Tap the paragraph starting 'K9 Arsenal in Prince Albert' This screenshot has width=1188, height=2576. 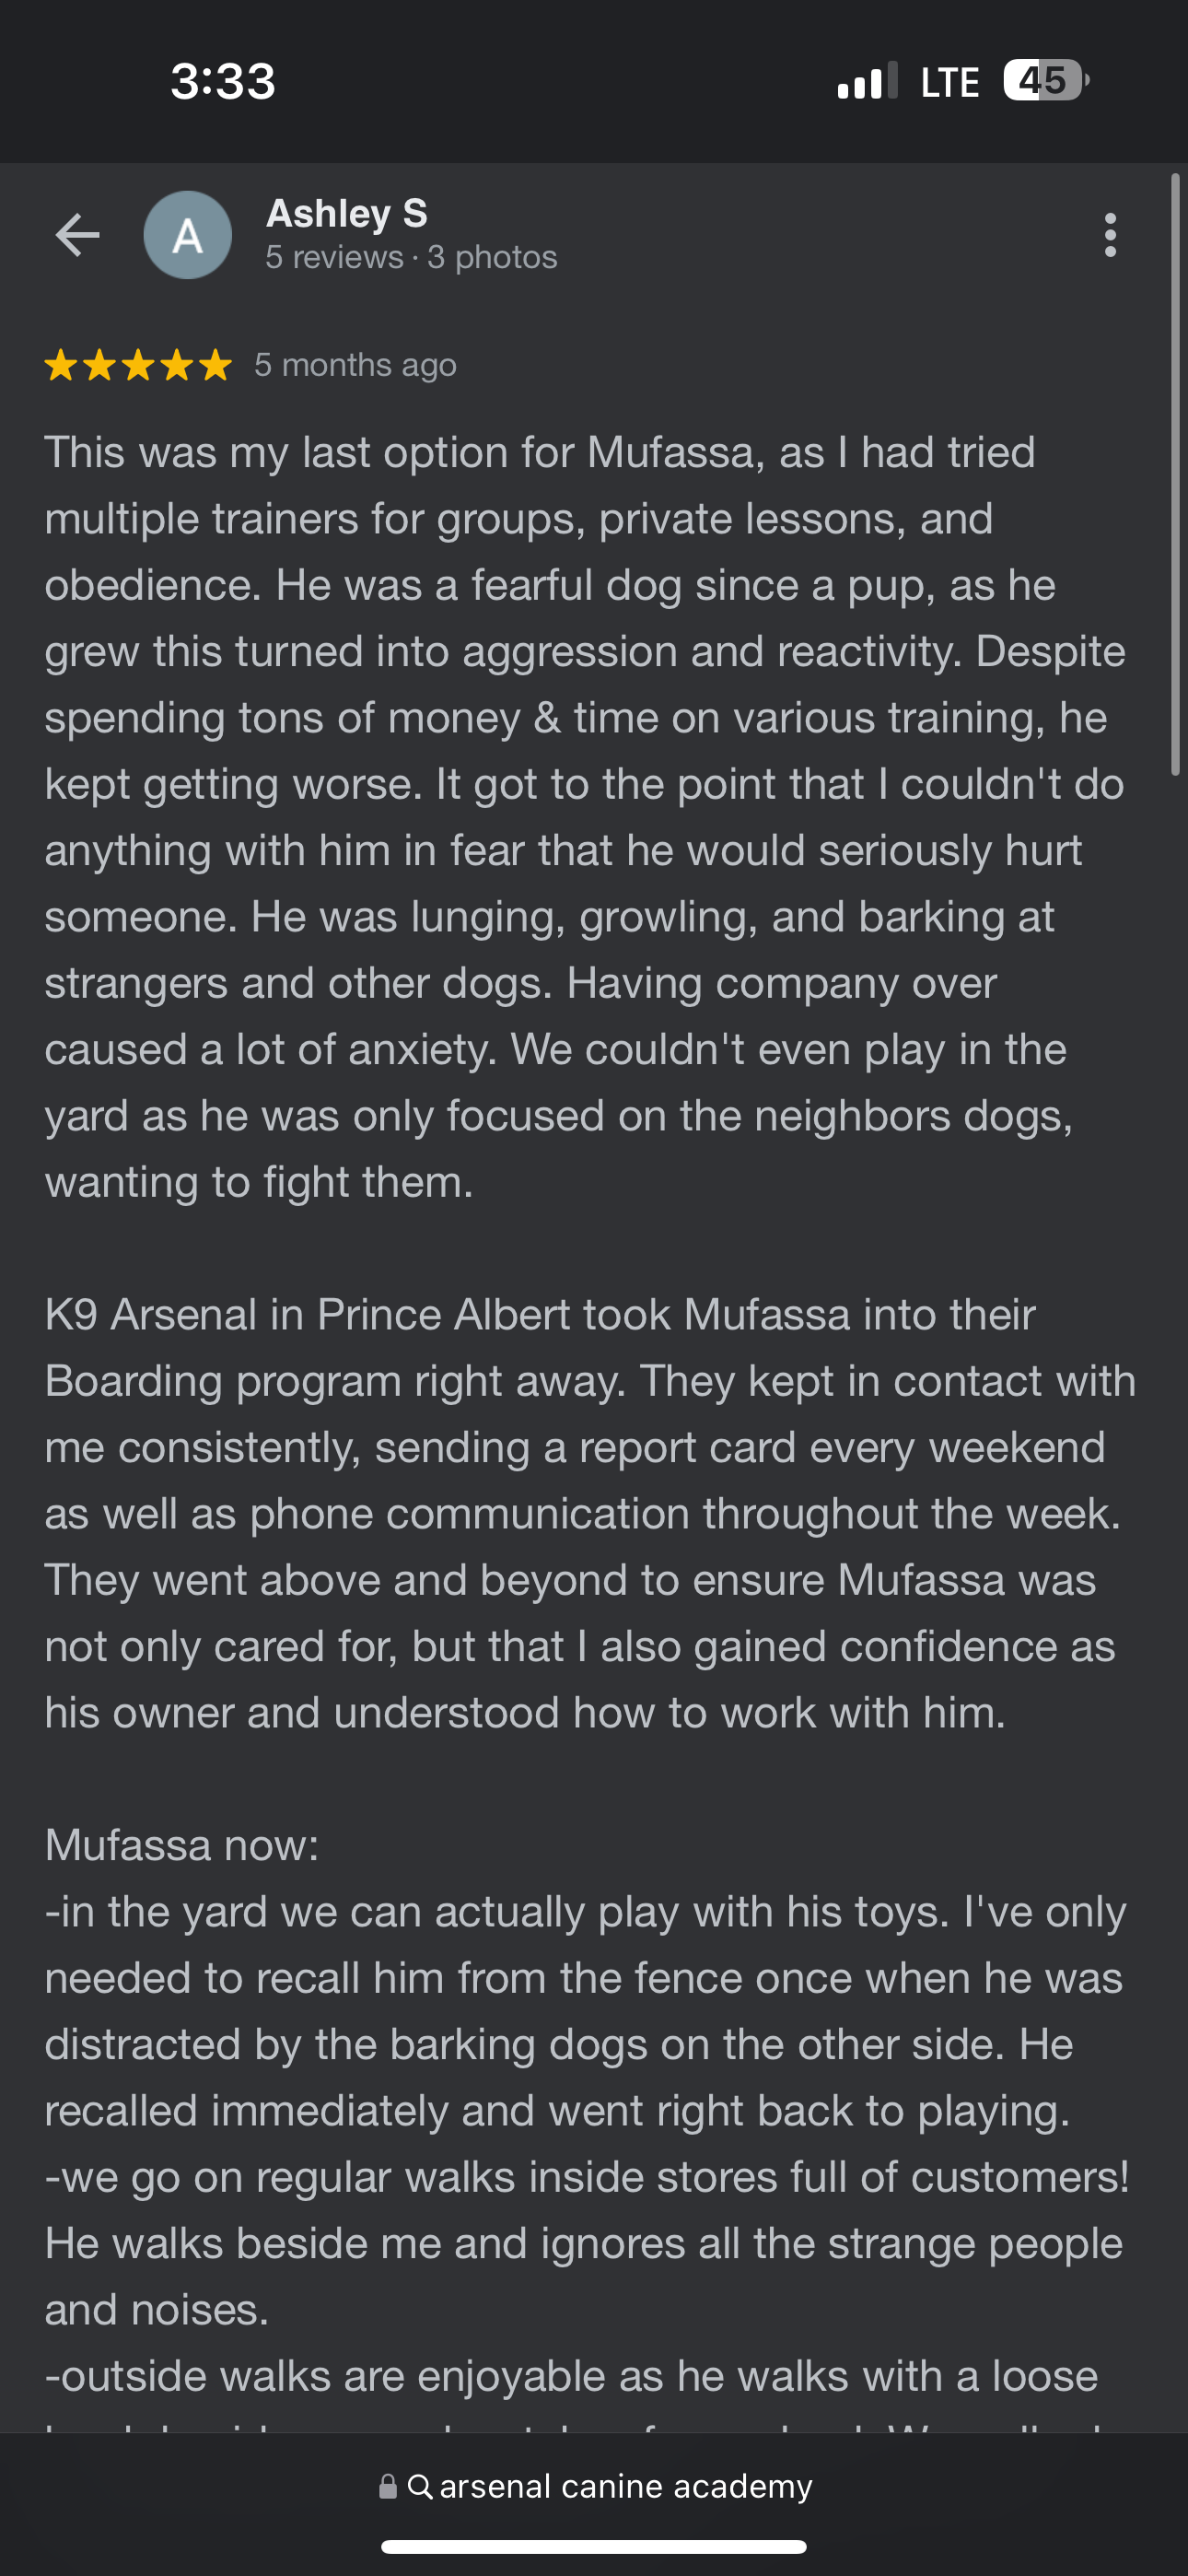click(x=590, y=1513)
